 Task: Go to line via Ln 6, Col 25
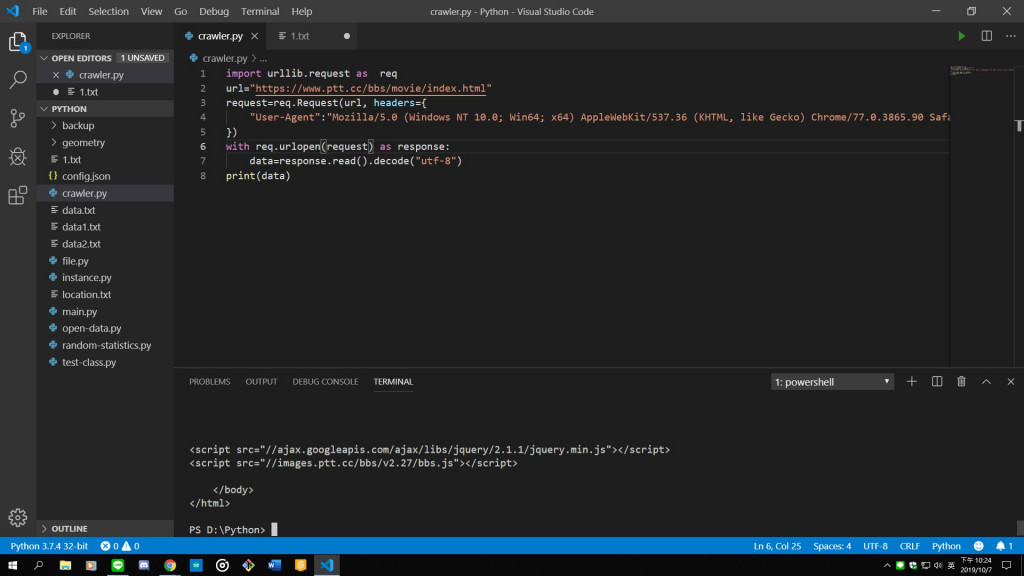777,546
